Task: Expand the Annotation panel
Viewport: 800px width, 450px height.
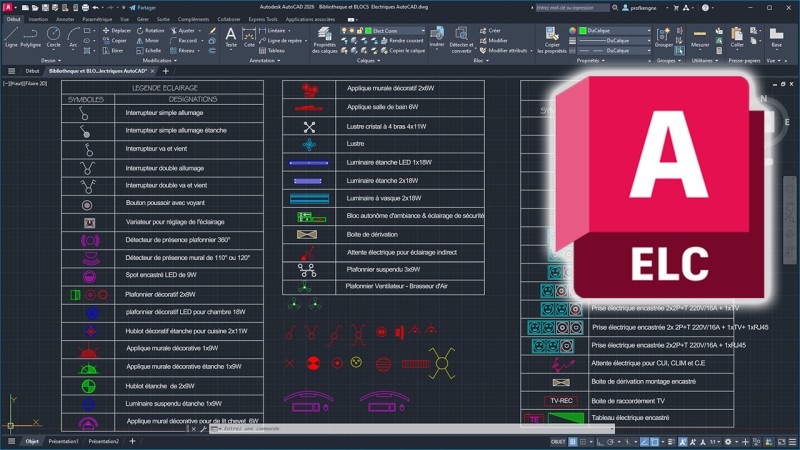Action: click(x=264, y=60)
